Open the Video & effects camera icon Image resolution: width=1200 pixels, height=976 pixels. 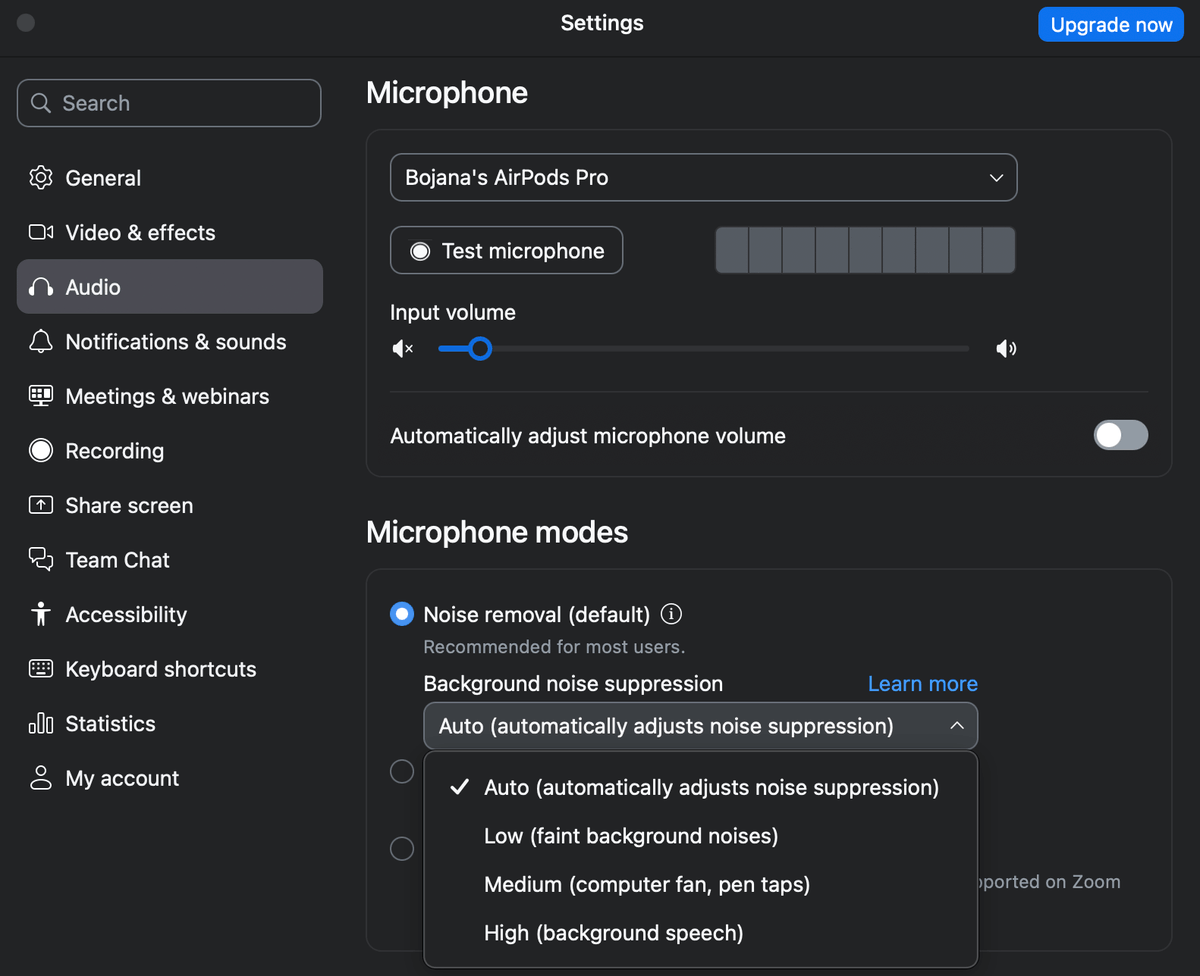(41, 232)
